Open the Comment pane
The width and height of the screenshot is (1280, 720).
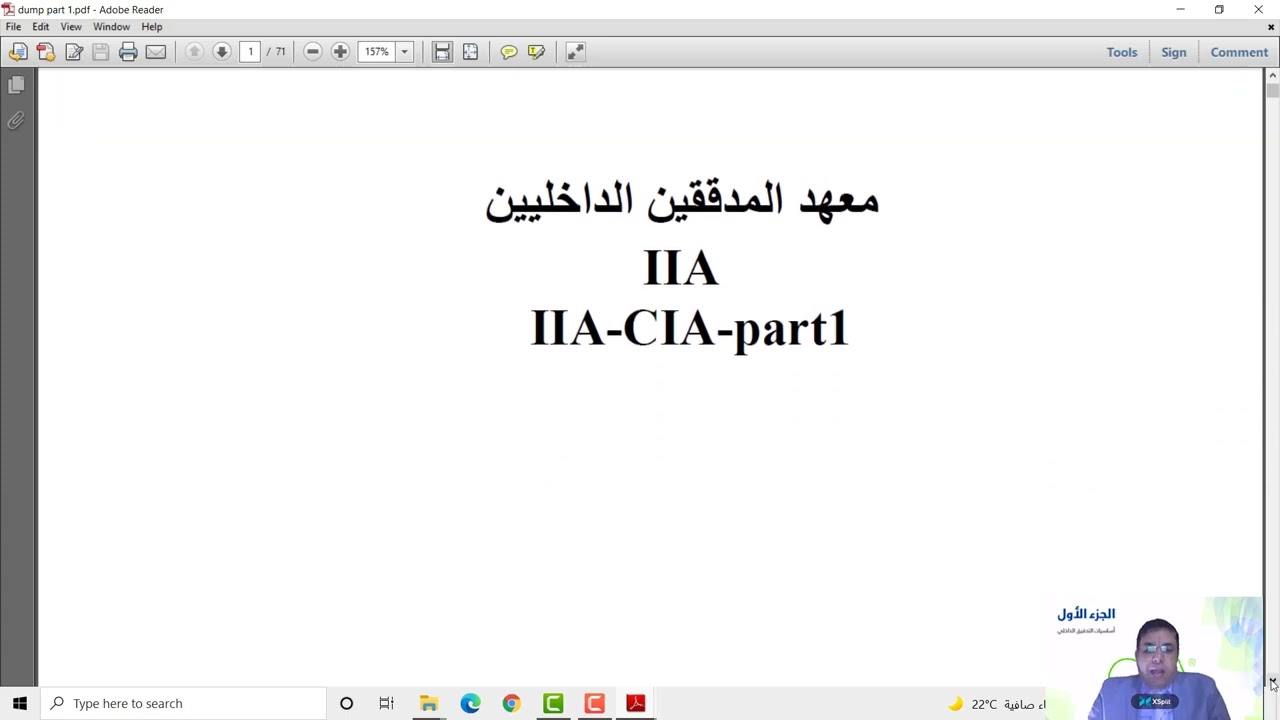click(x=1239, y=52)
